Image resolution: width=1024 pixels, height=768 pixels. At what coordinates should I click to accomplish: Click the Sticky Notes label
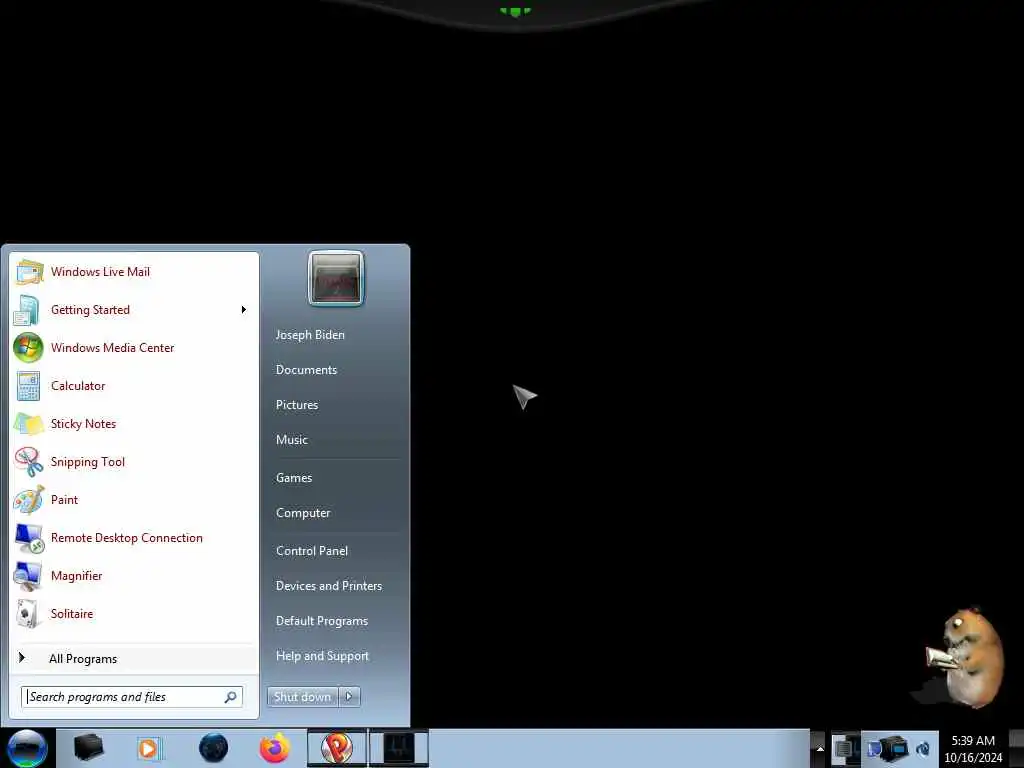click(x=84, y=424)
